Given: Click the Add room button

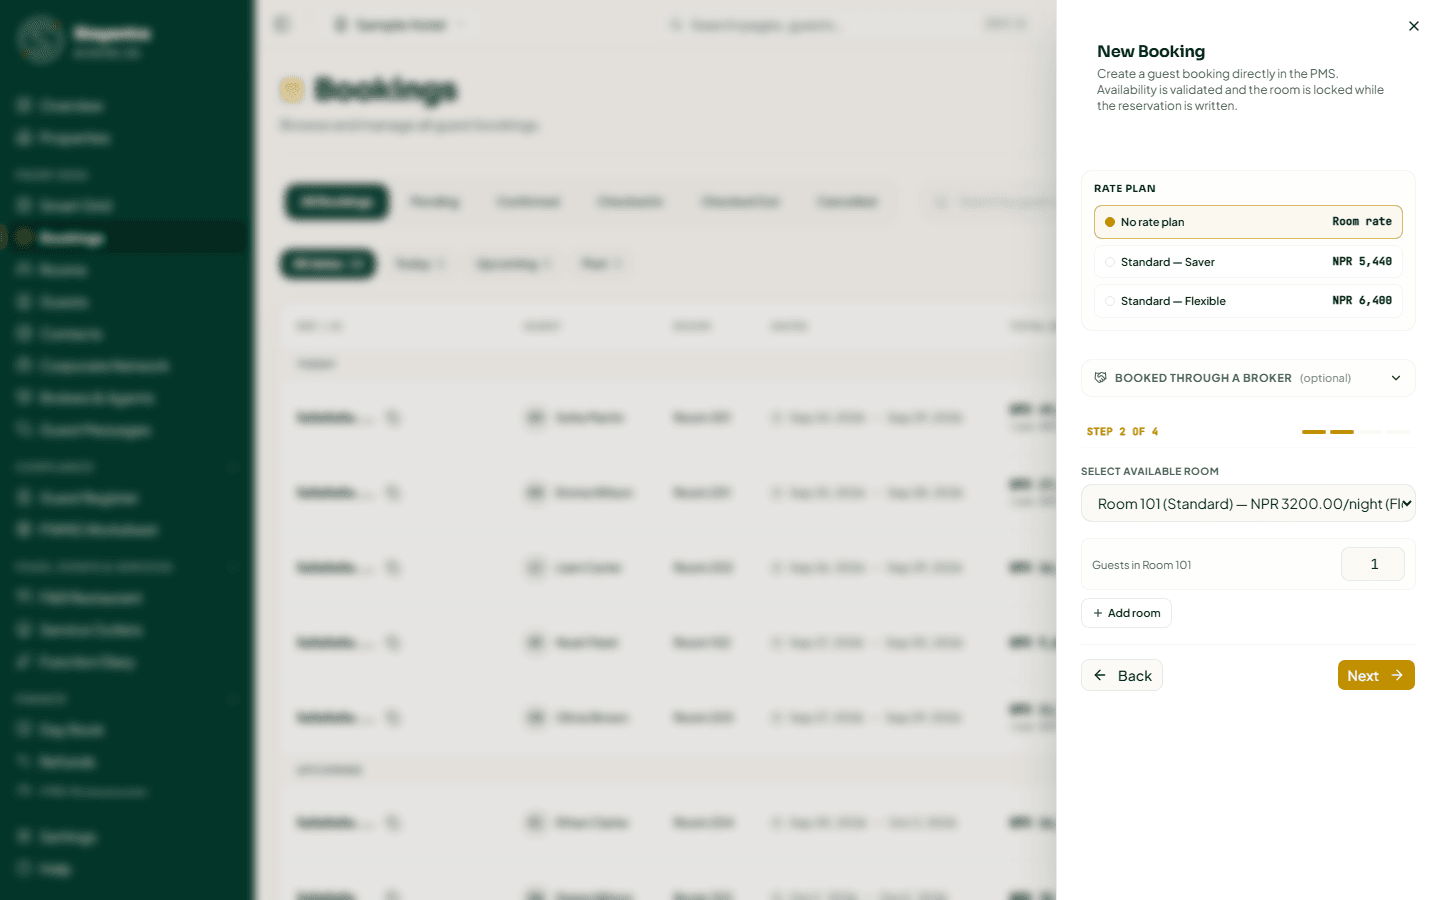Looking at the screenshot, I should pyautogui.click(x=1126, y=613).
